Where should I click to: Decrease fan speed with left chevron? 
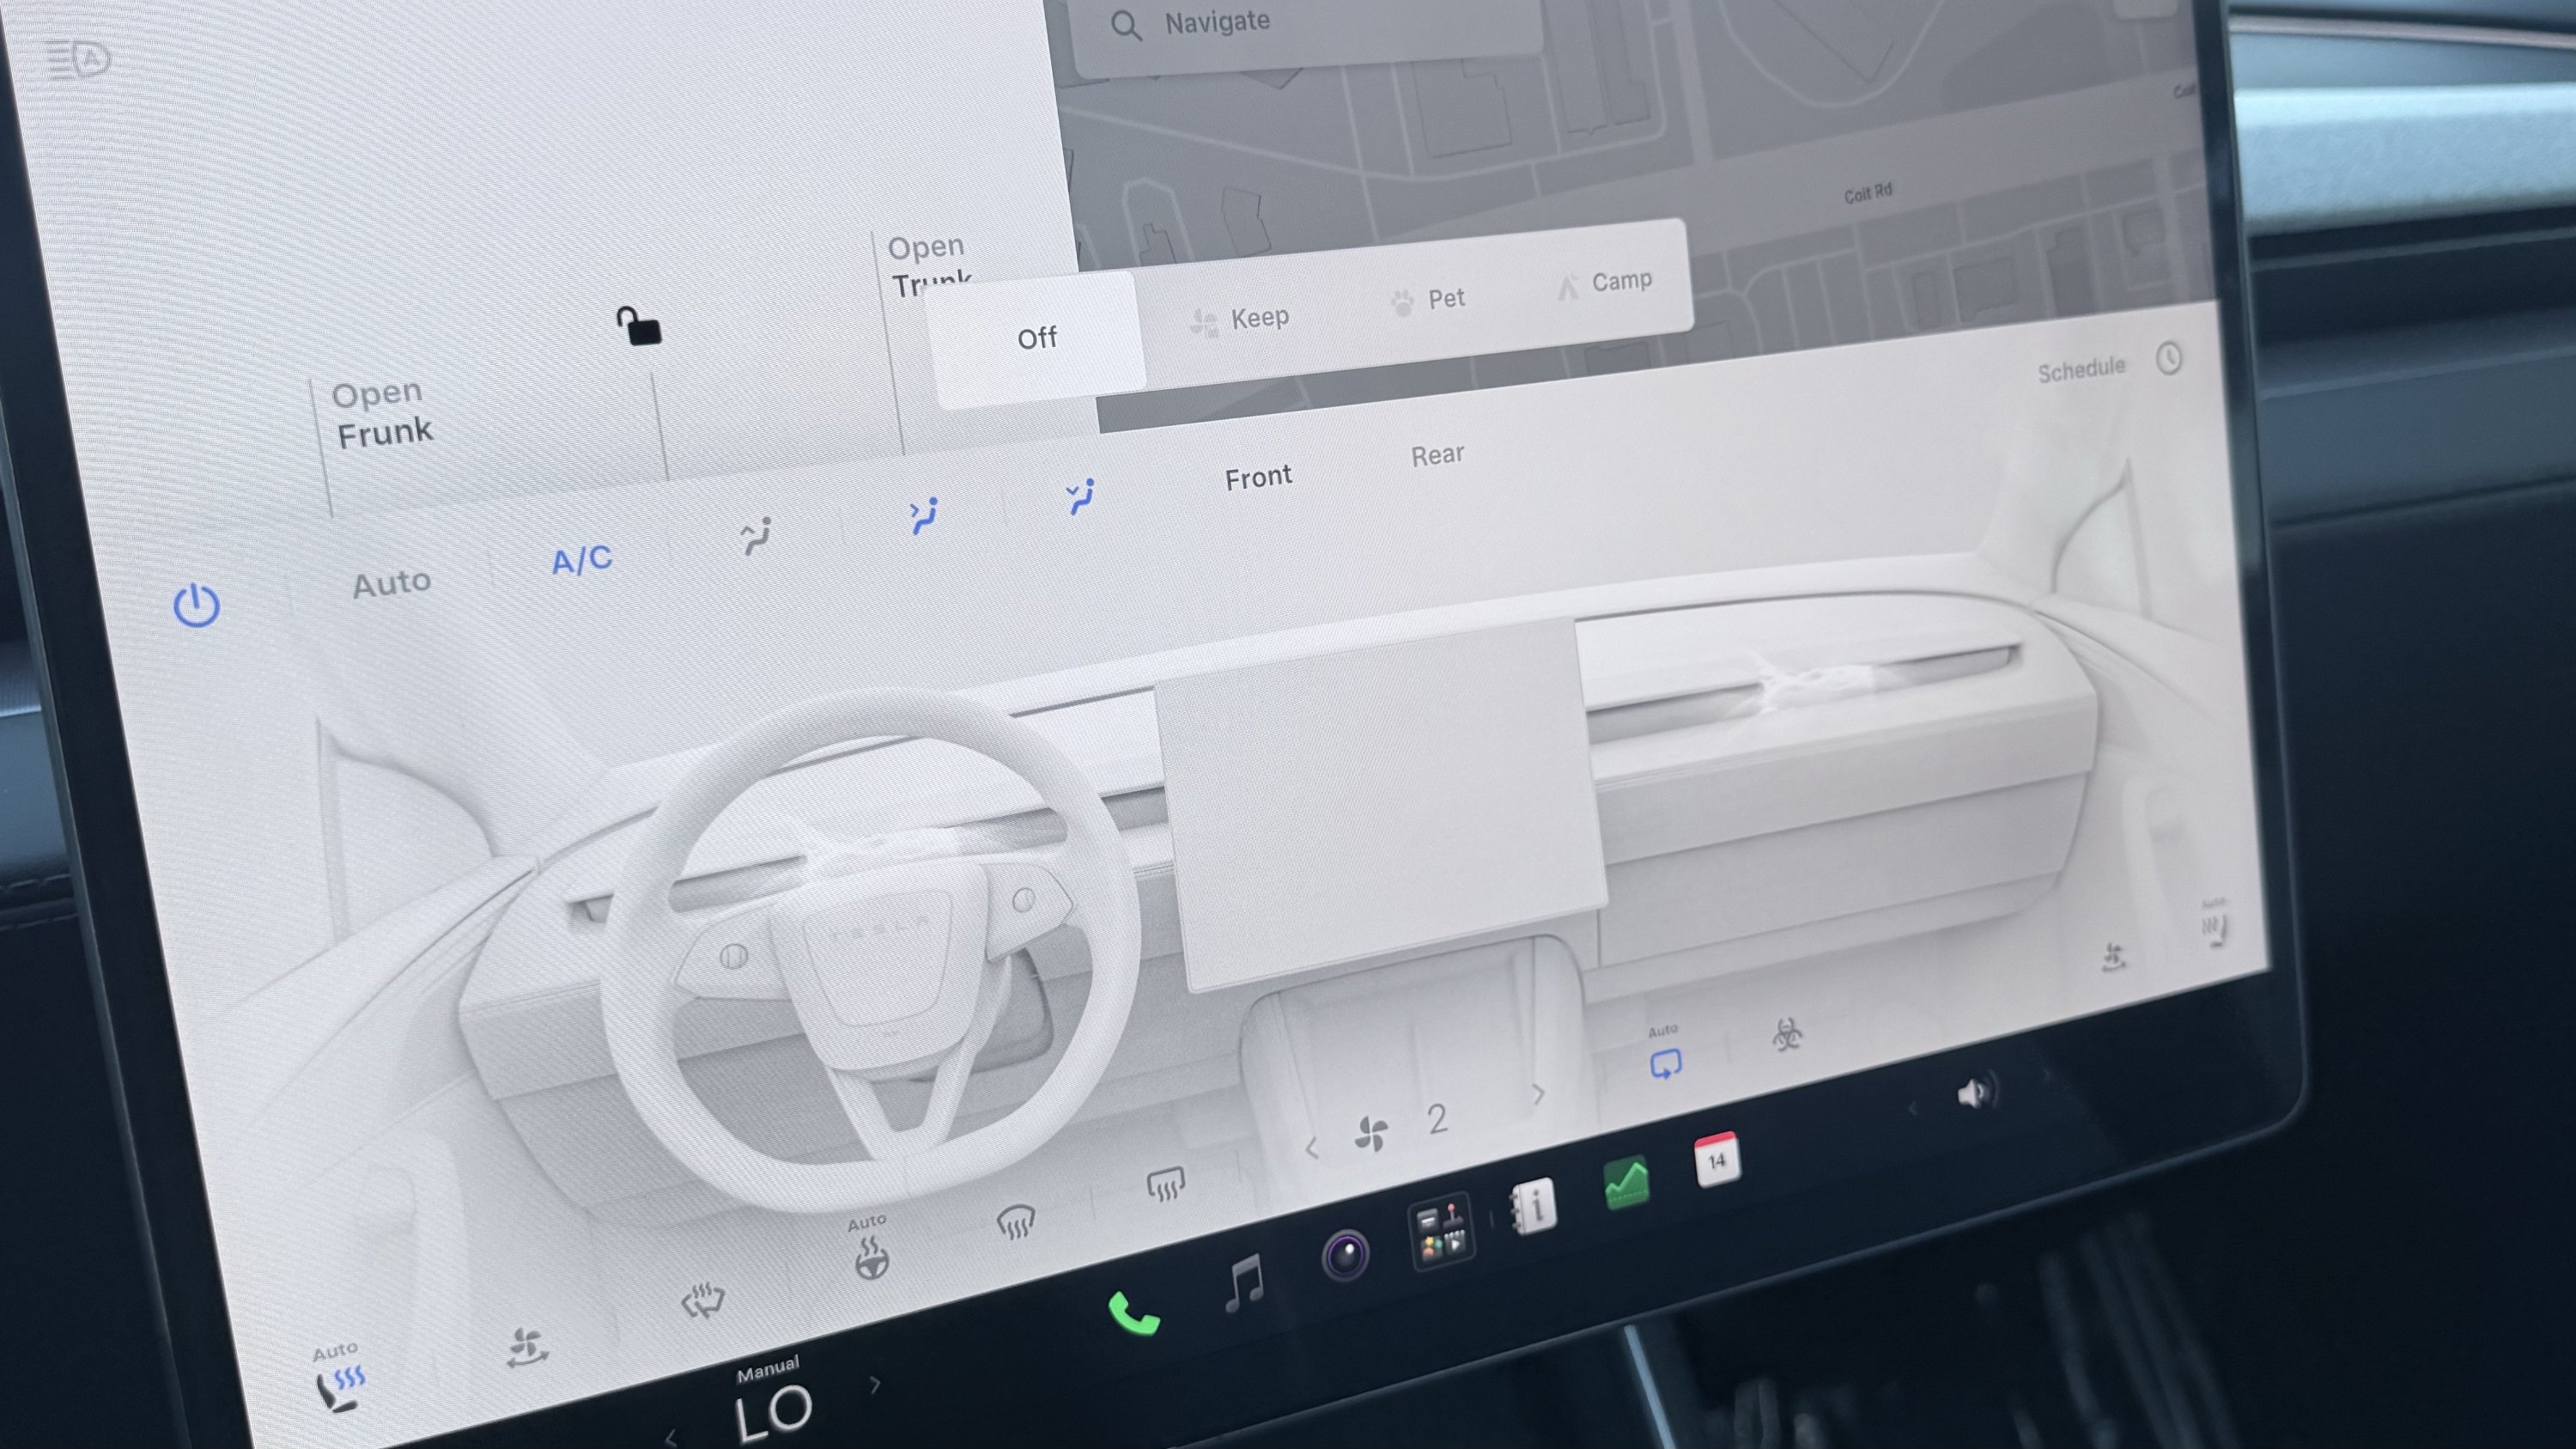tap(1311, 1149)
